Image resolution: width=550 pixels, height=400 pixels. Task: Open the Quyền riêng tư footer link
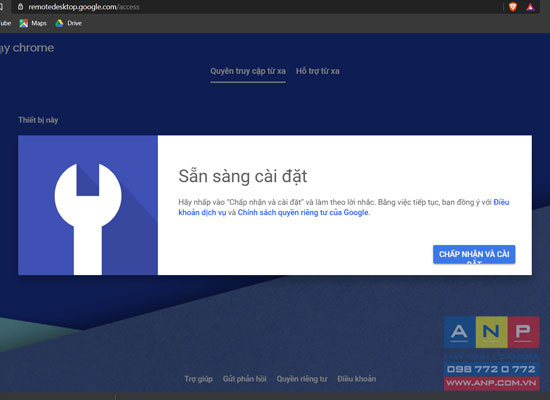tap(302, 379)
